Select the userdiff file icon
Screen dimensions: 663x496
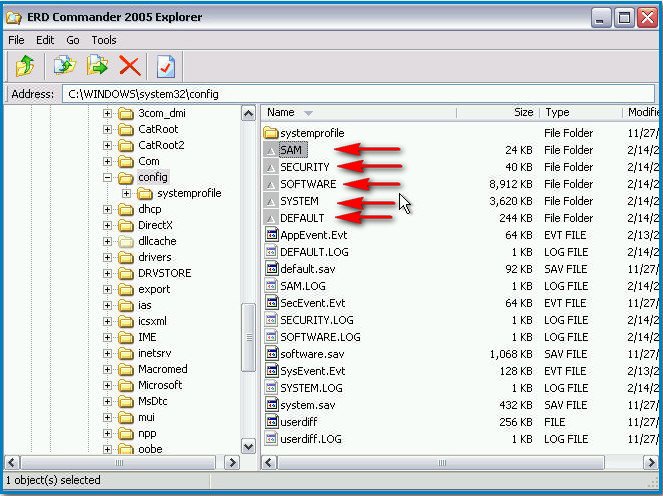coord(271,422)
